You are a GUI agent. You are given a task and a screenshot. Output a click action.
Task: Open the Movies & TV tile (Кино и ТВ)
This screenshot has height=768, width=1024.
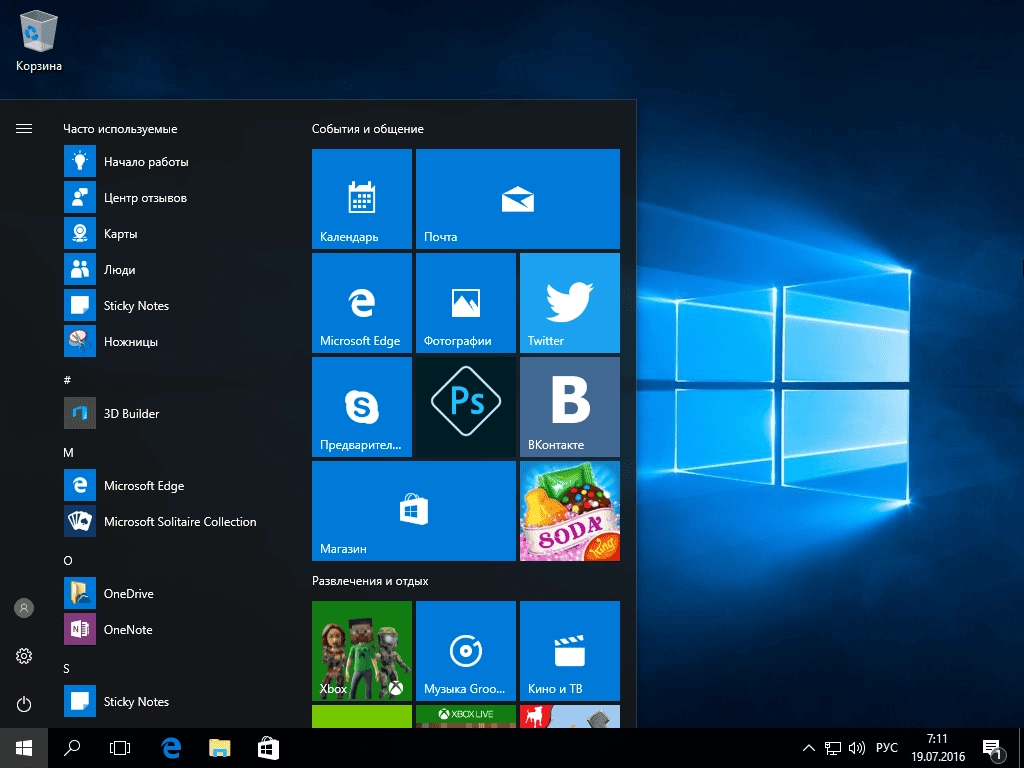click(x=569, y=650)
